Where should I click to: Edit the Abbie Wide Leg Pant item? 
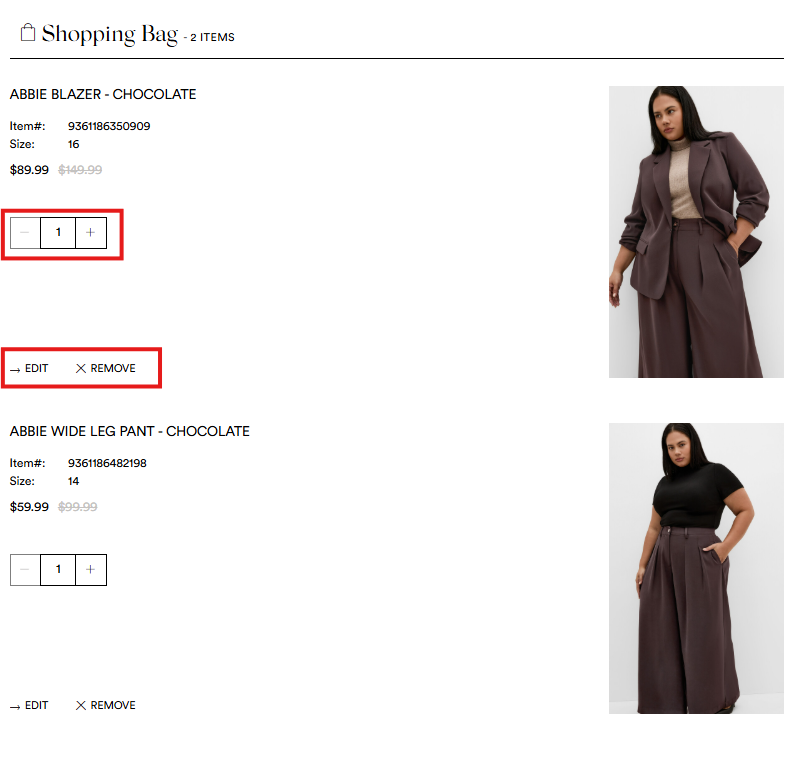(29, 705)
